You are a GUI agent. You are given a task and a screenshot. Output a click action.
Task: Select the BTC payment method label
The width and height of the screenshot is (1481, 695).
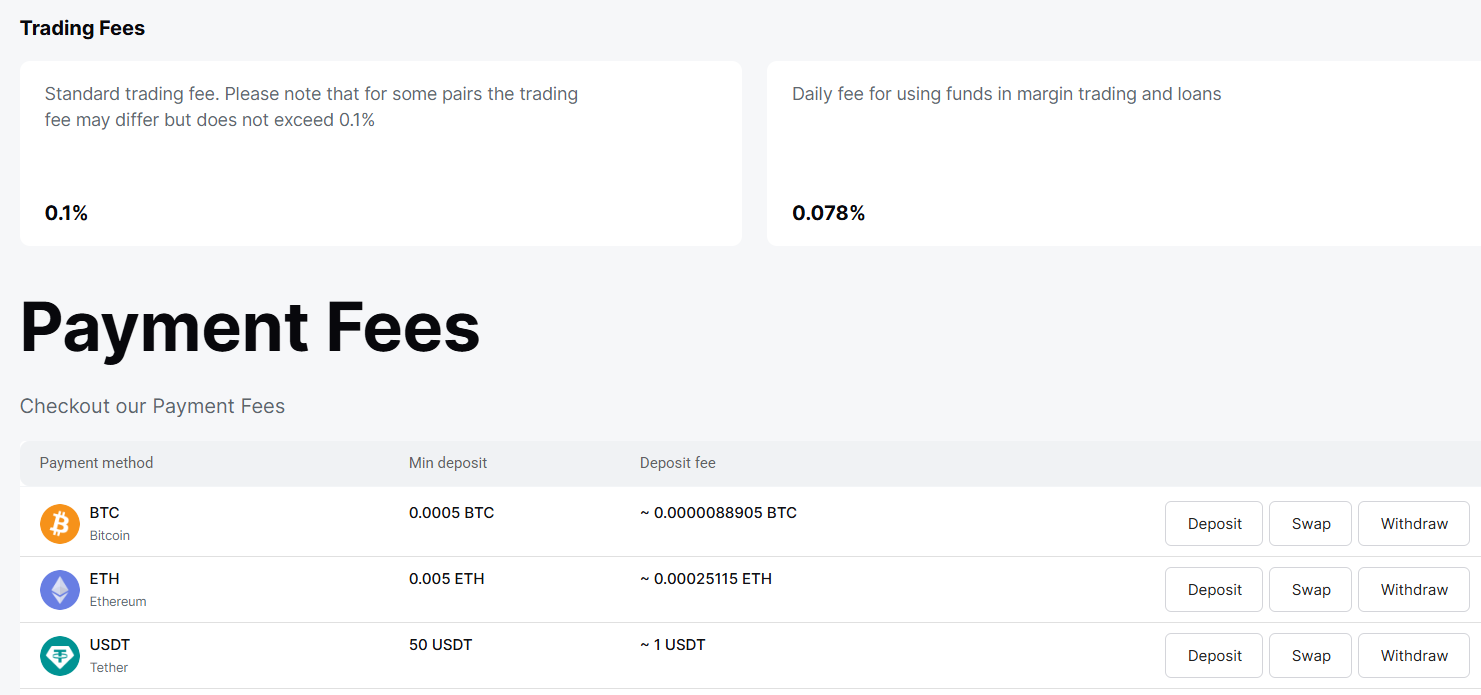[104, 512]
